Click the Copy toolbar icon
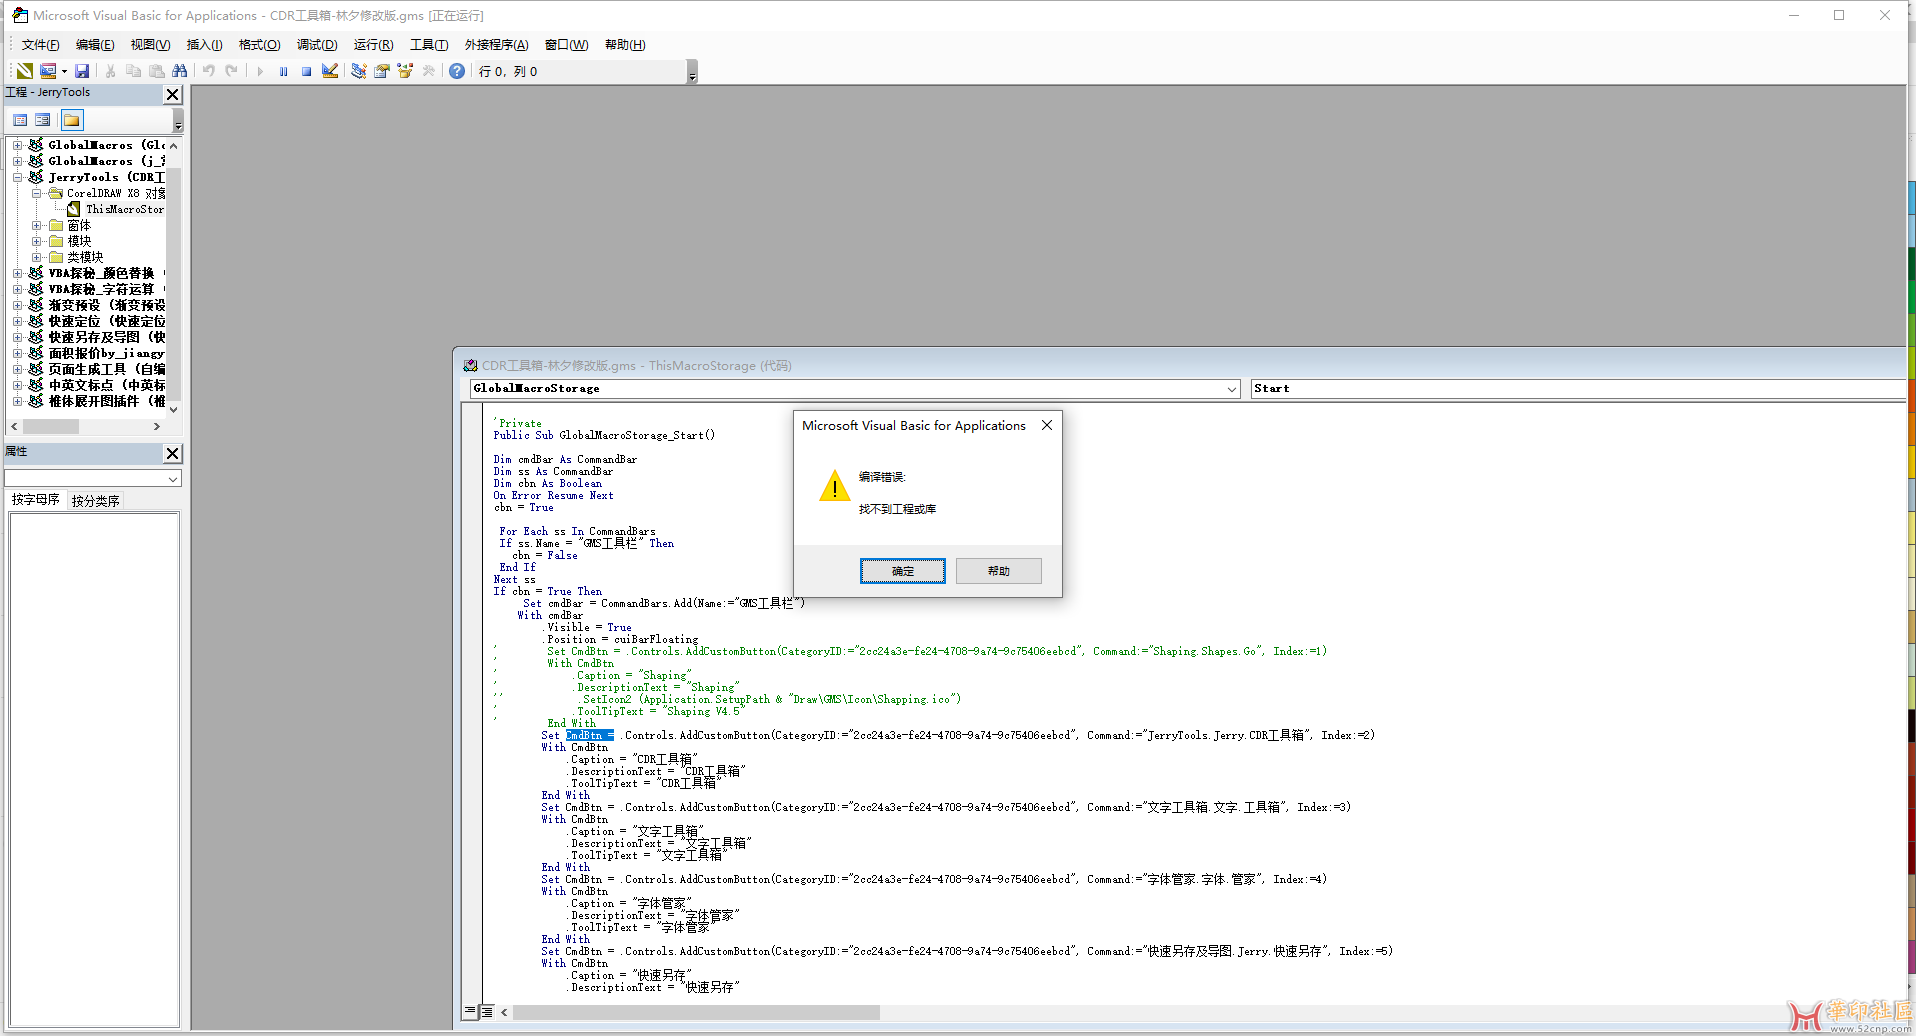Viewport: 1916px width, 1036px height. click(133, 71)
